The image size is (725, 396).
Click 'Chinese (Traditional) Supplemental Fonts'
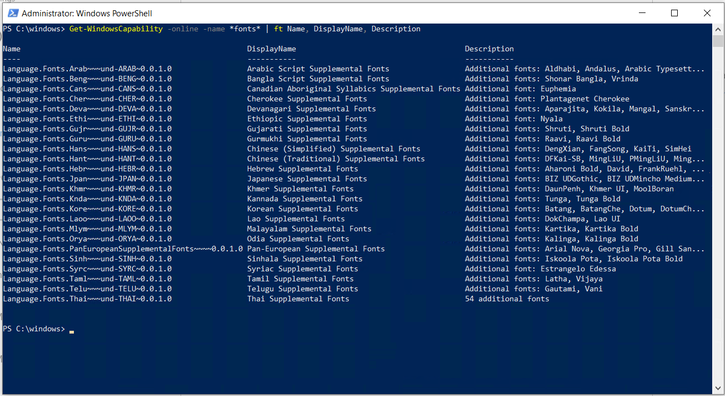coord(336,159)
